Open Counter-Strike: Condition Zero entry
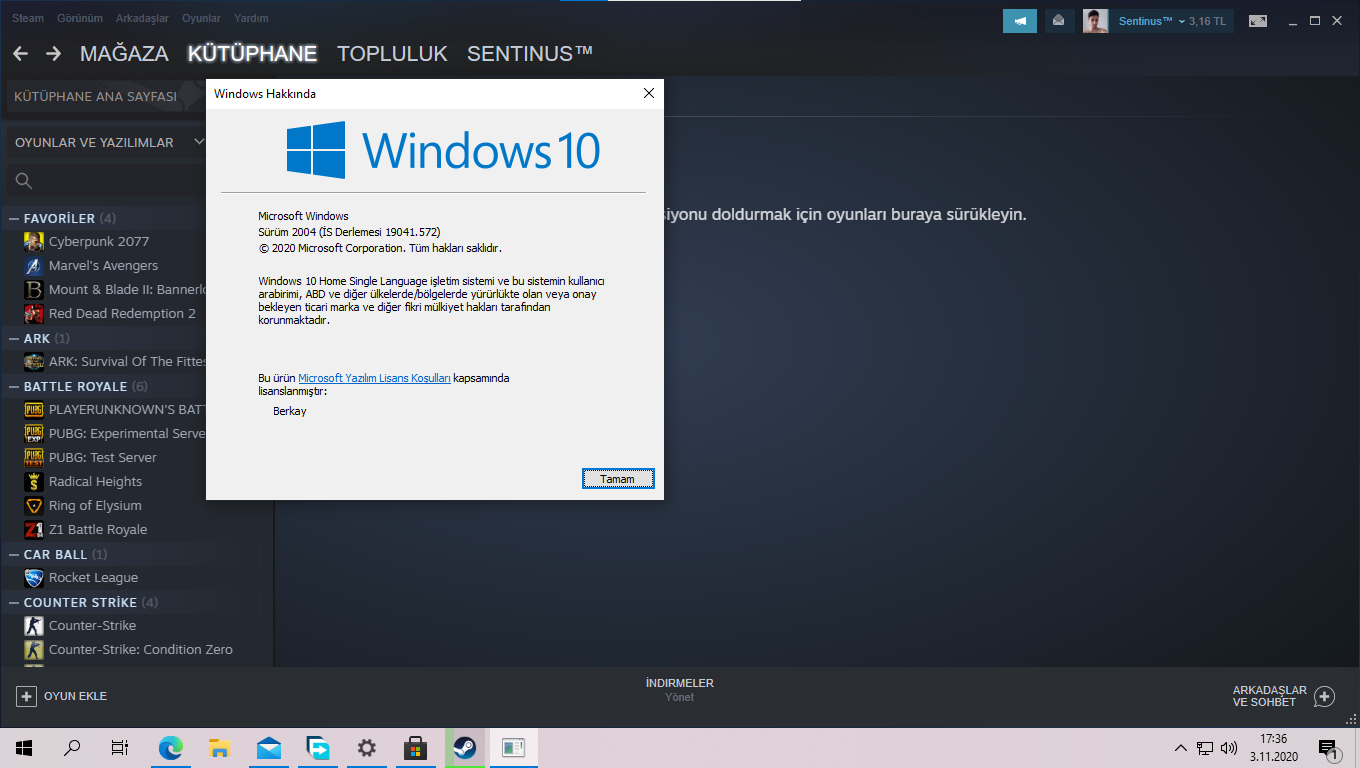1360x768 pixels. tap(141, 650)
